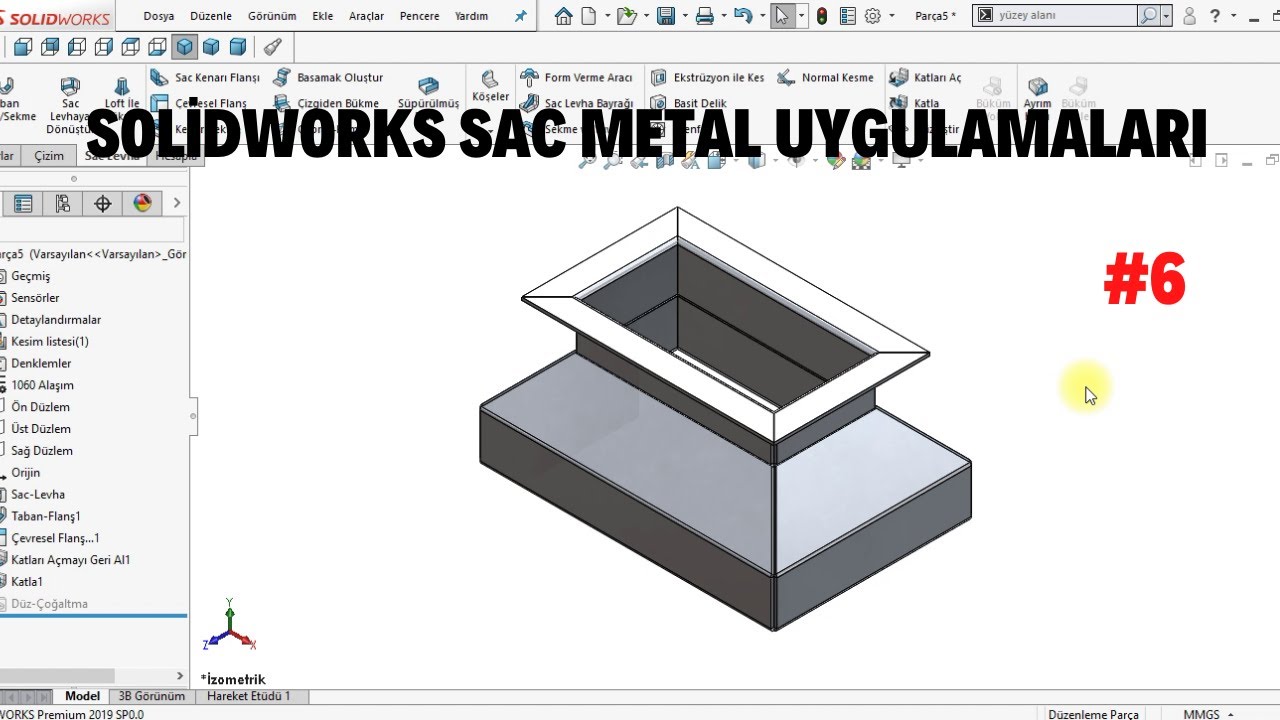Click the Print icon

(704, 16)
